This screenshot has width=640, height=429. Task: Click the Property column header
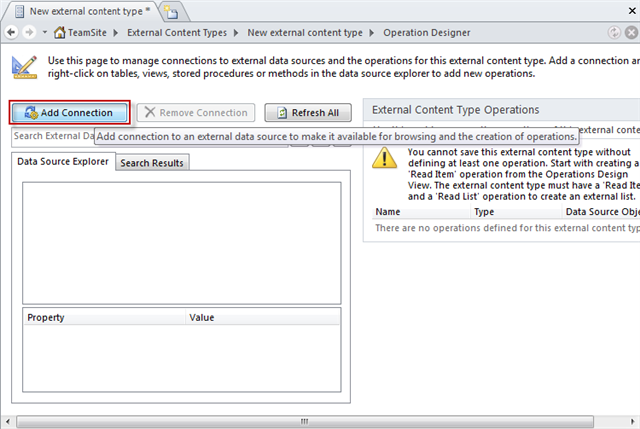(x=105, y=318)
